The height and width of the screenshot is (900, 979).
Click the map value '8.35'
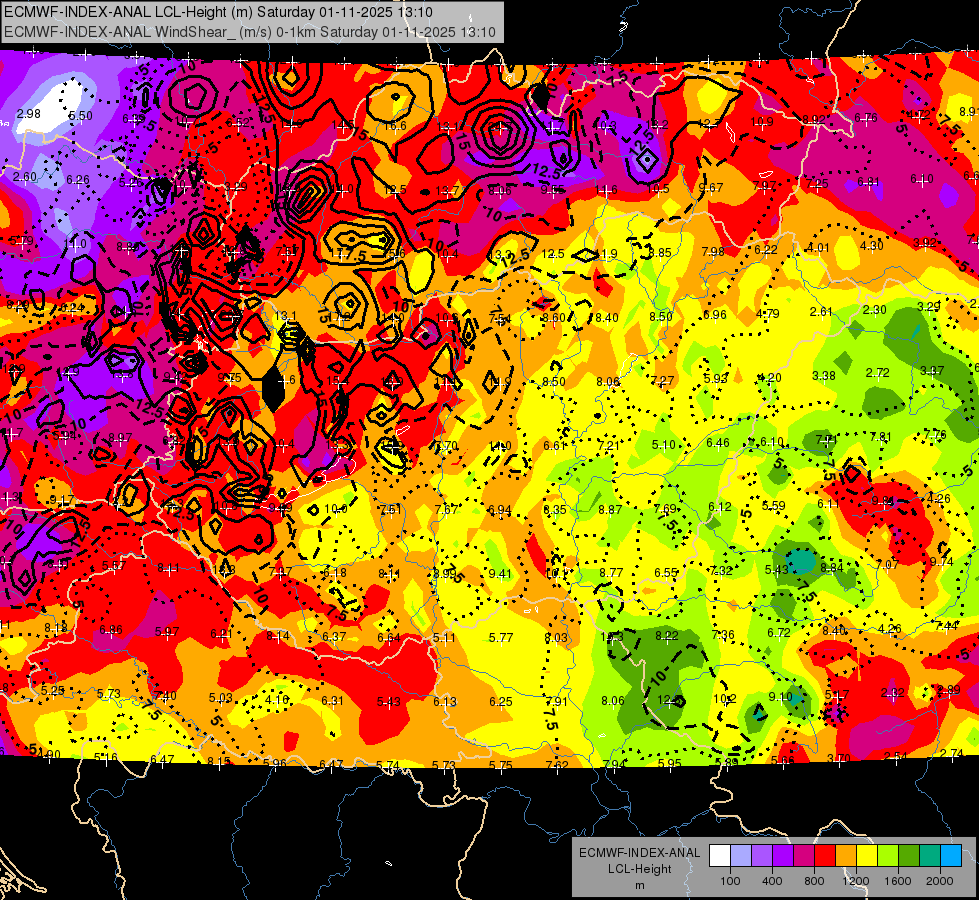(555, 510)
